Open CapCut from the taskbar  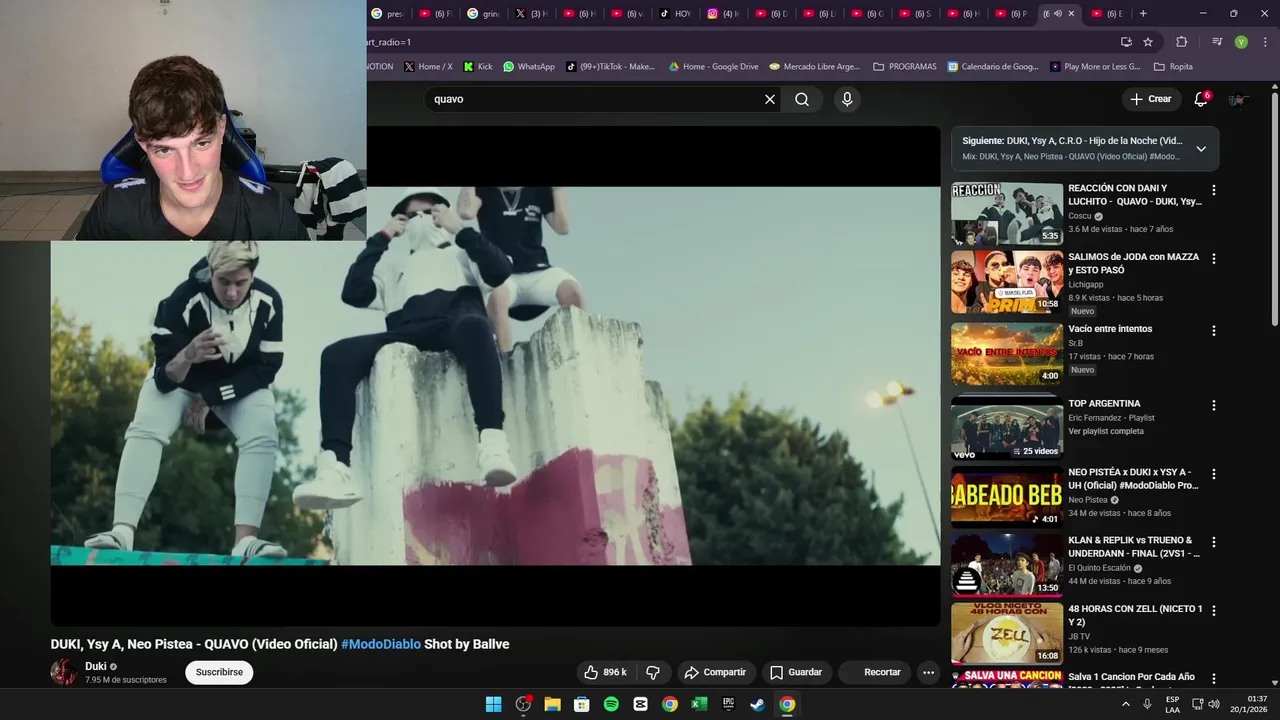641,704
